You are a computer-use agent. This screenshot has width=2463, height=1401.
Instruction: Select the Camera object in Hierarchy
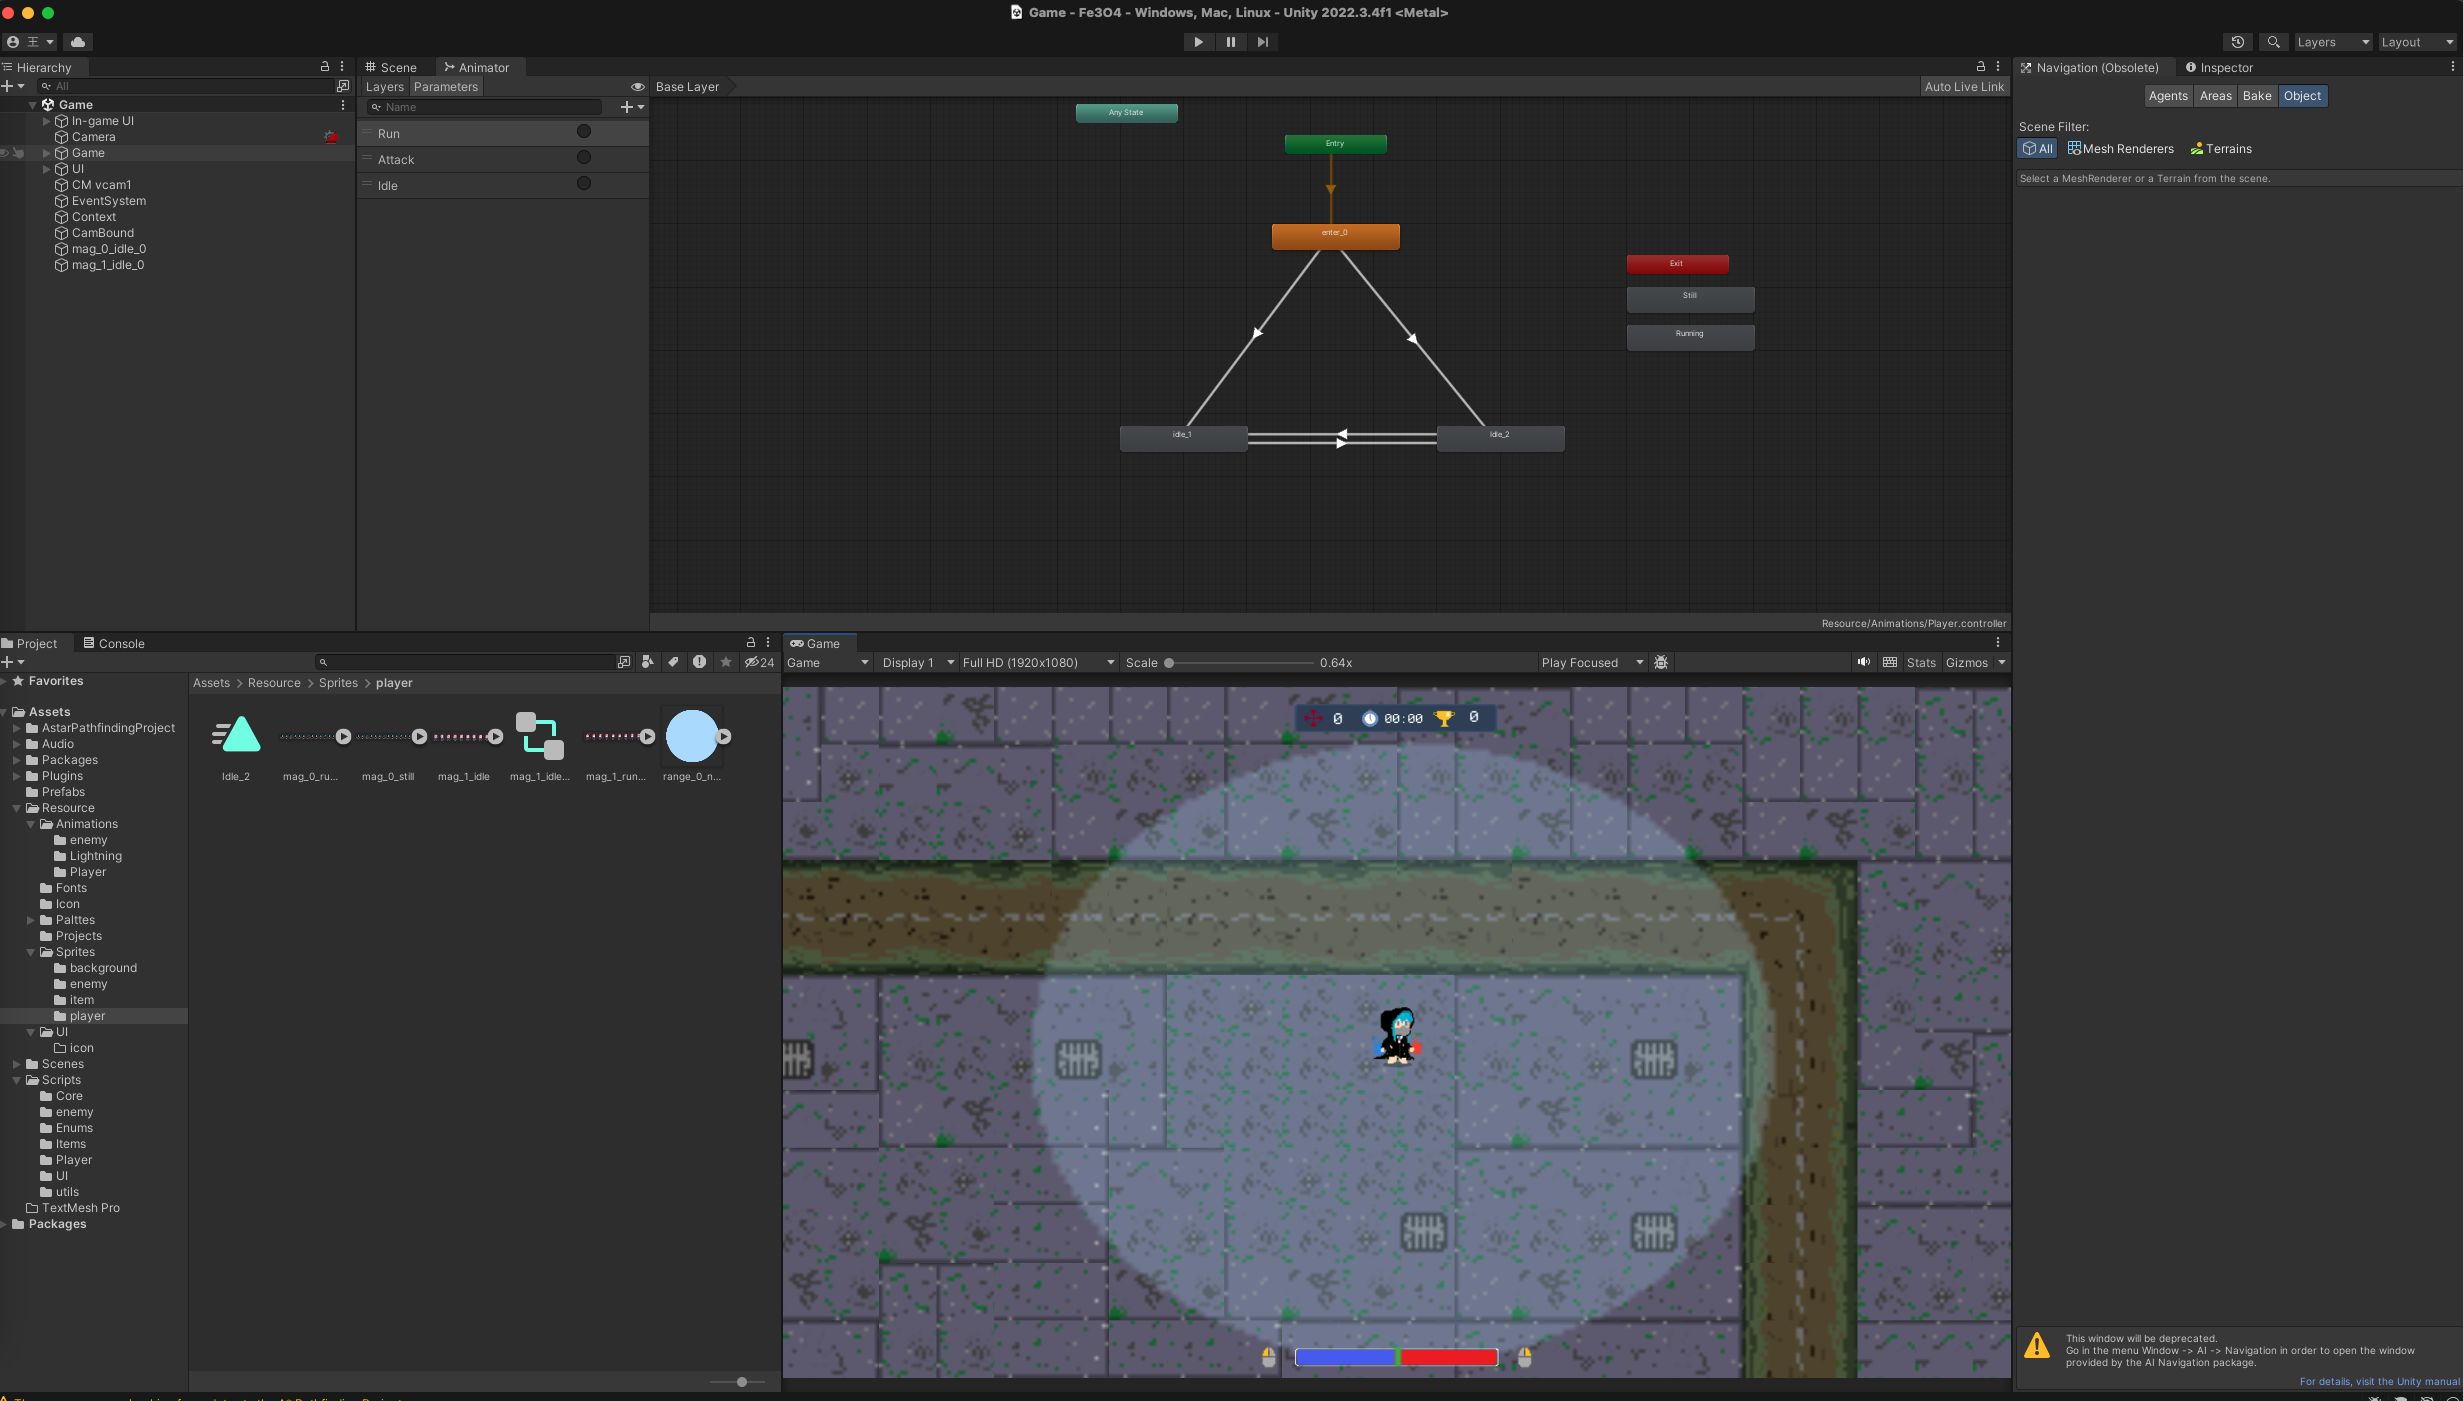click(x=93, y=137)
